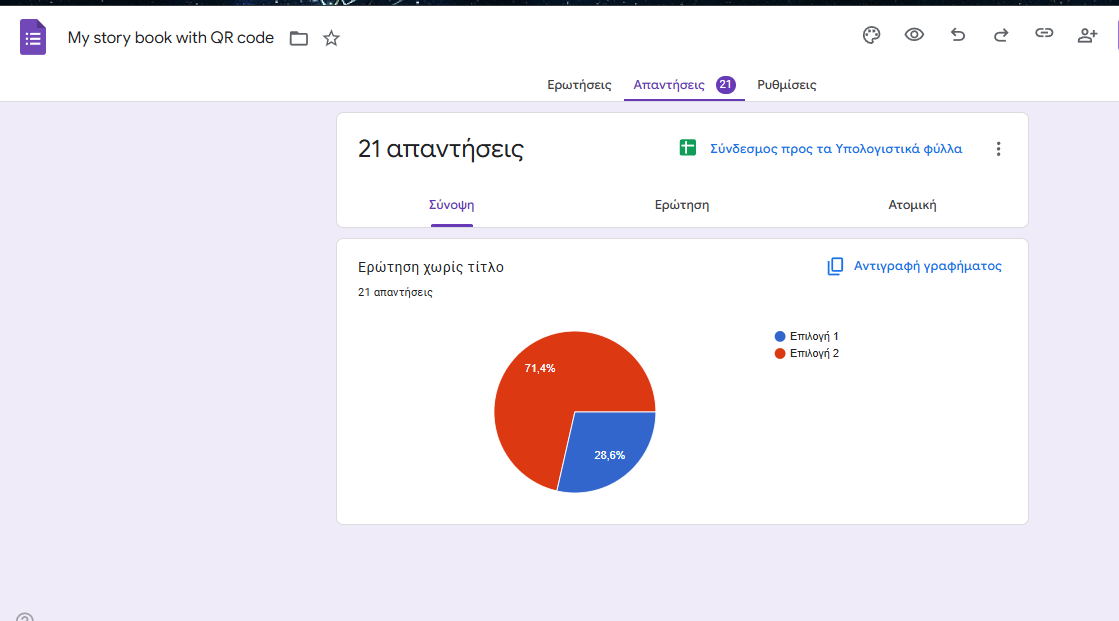Switch to the Ερωτήσεις tab
This screenshot has height=621, width=1119.
pos(579,85)
